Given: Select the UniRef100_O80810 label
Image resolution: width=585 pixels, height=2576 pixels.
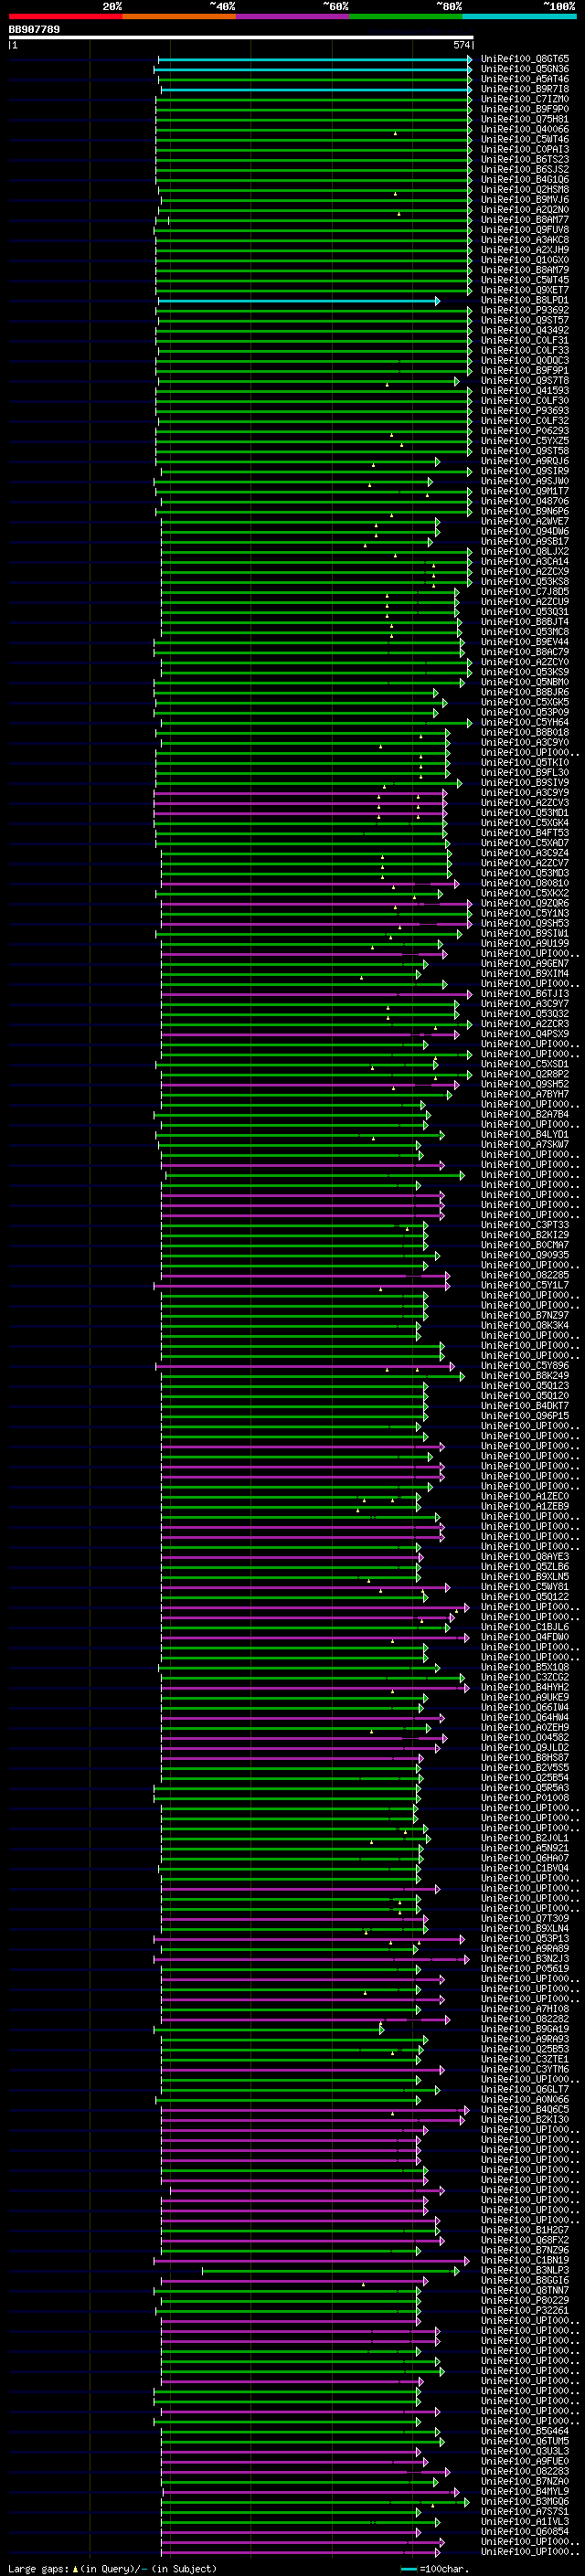Looking at the screenshot, I should pos(525,883).
